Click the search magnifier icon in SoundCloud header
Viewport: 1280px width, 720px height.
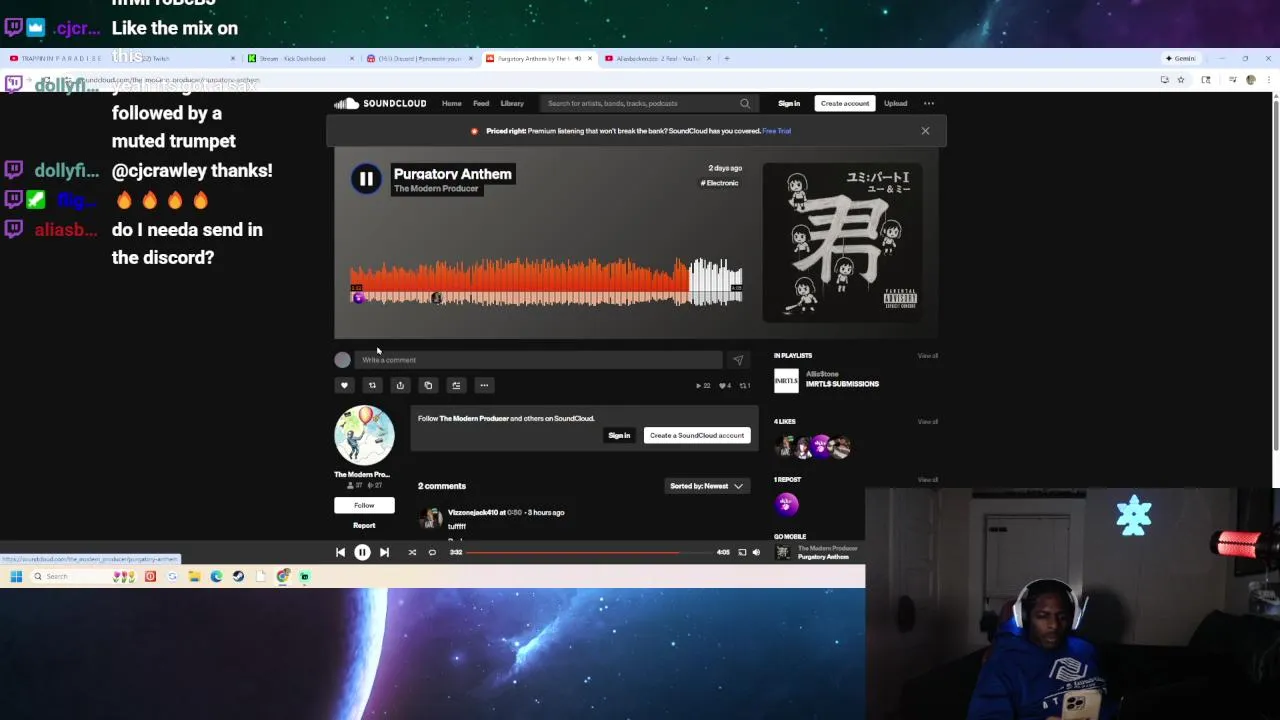coord(744,103)
